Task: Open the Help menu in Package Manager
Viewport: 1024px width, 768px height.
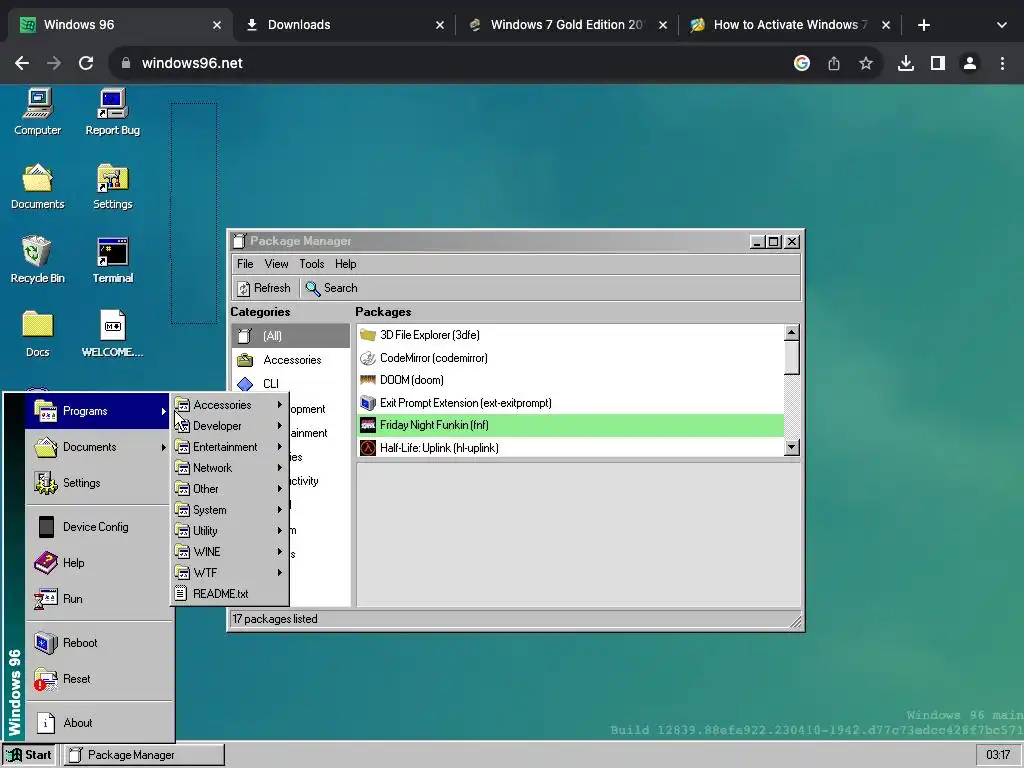Action: pos(345,264)
